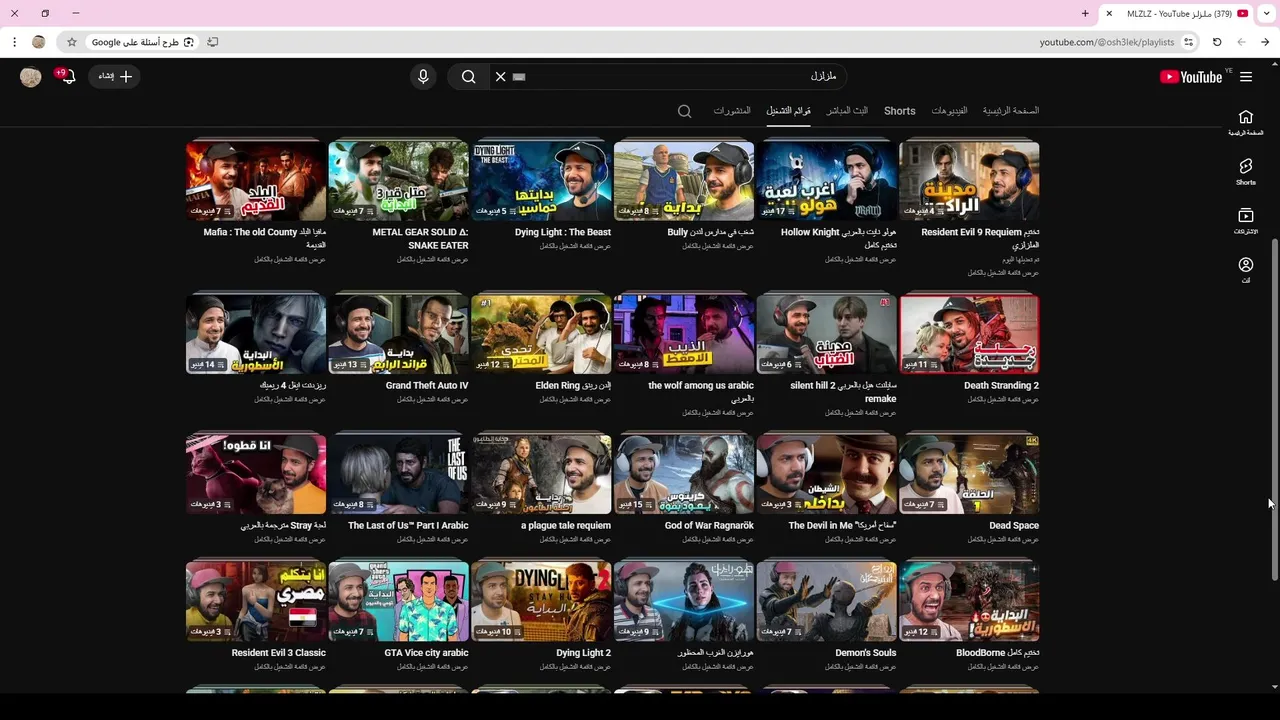The image size is (1280, 720).
Task: Switch to the البث المباشر channel tab
Action: [x=847, y=111]
